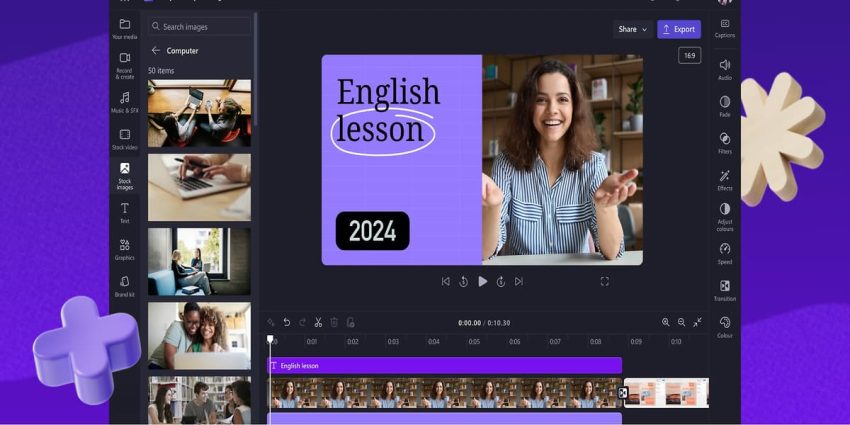Select the English lesson title in preview
Viewport: 850px width, 425px height.
click(387, 110)
